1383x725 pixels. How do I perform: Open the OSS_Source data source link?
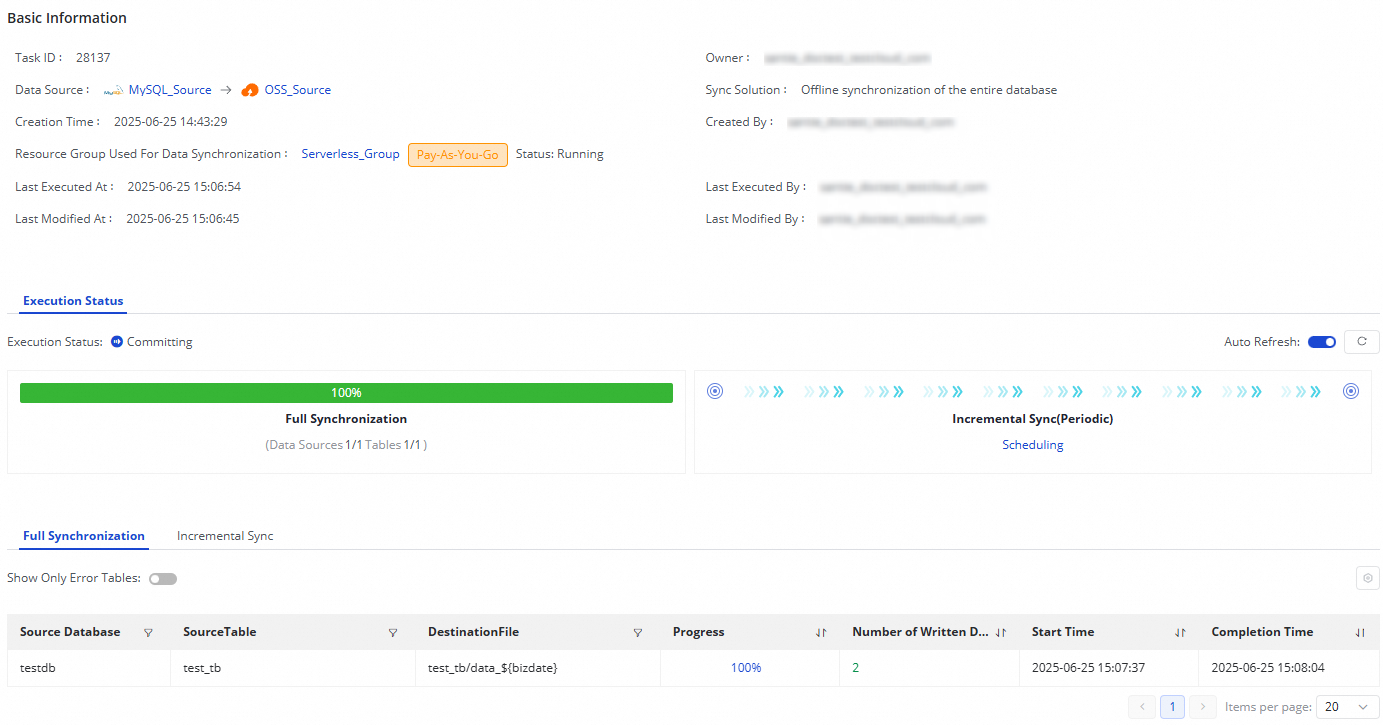[x=298, y=90]
